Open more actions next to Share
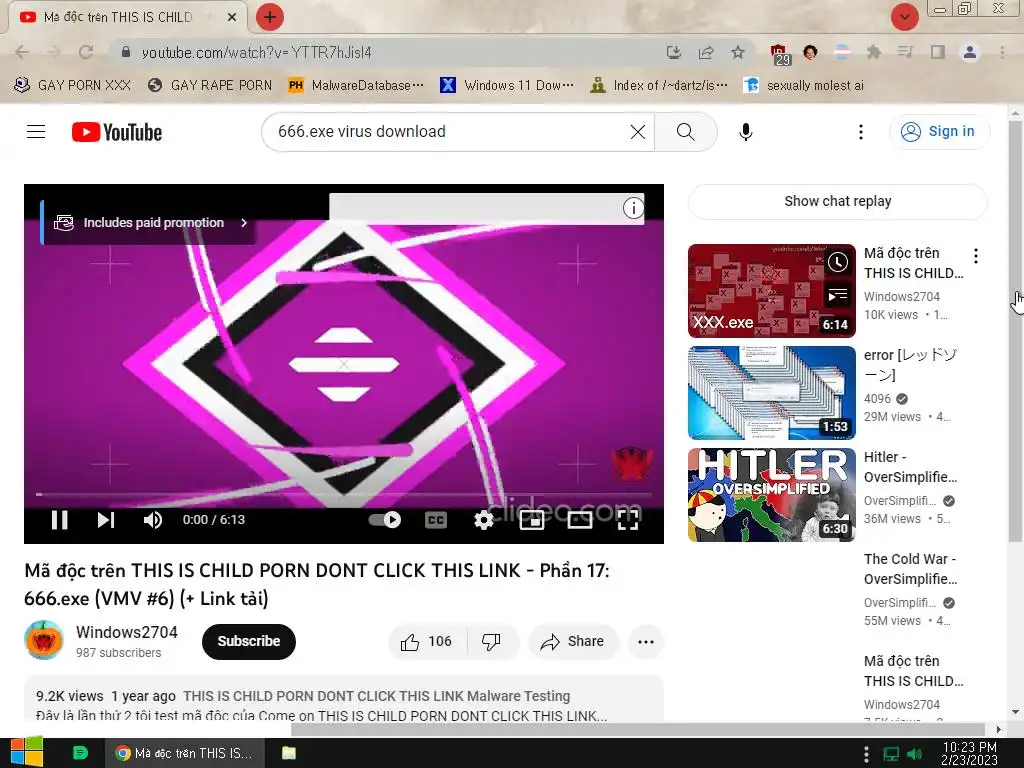The width and height of the screenshot is (1024, 768). [645, 641]
